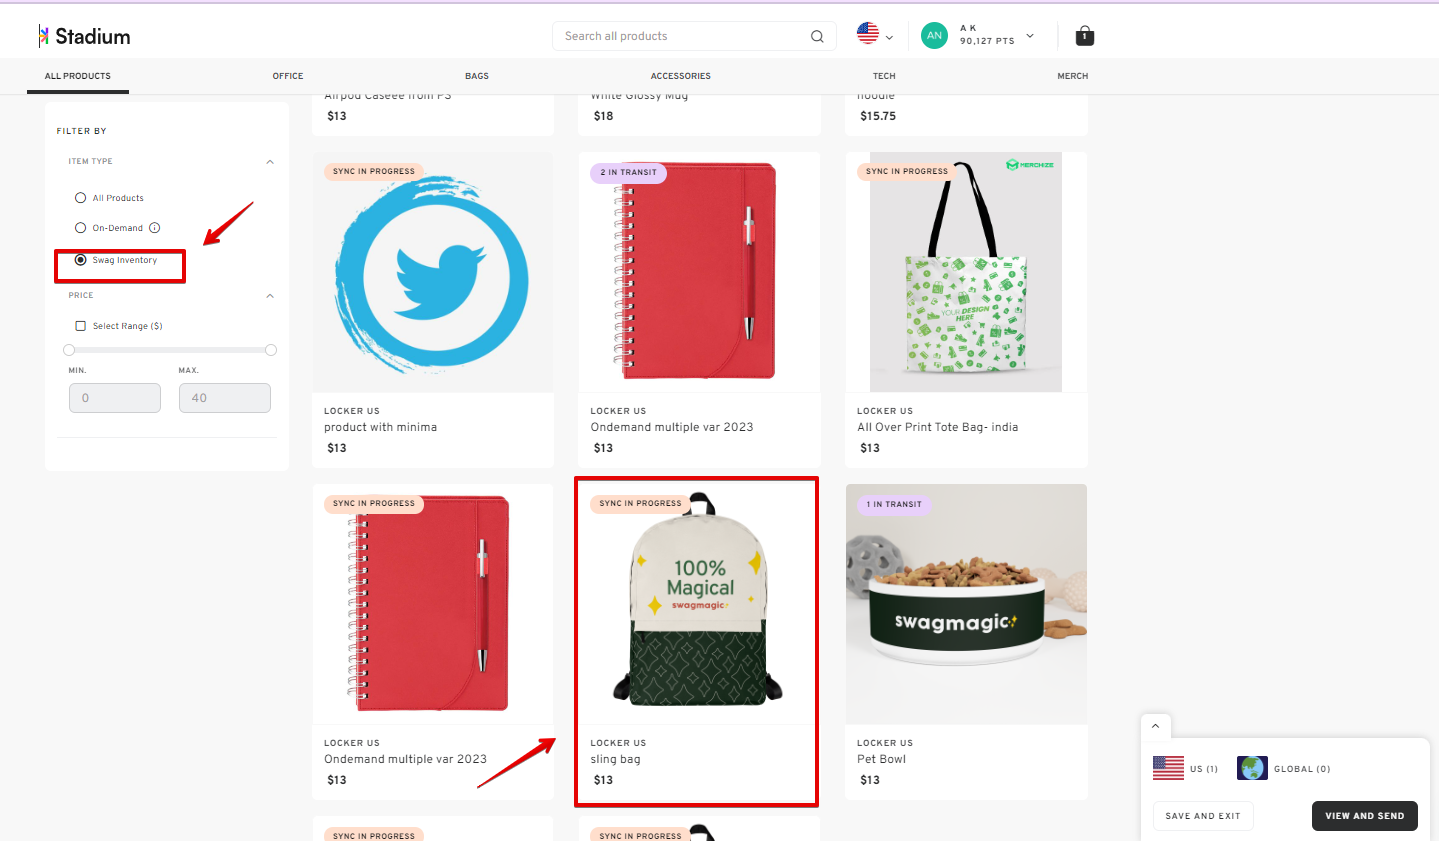Screen dimensions: 1439x841
Task: Select the Swag Inventory radio button
Action: (80, 259)
